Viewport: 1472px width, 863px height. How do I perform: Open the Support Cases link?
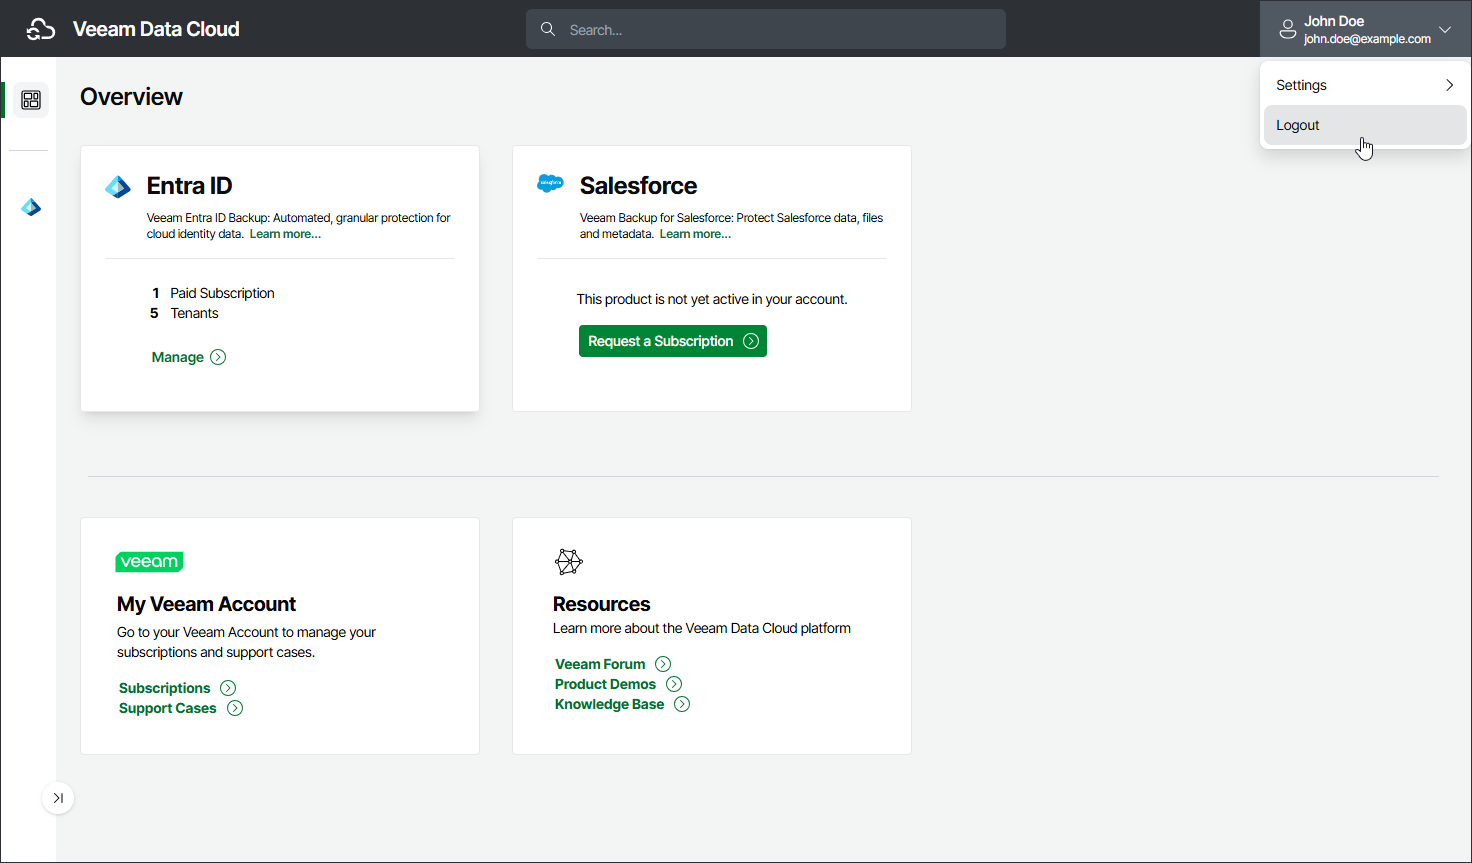[167, 708]
